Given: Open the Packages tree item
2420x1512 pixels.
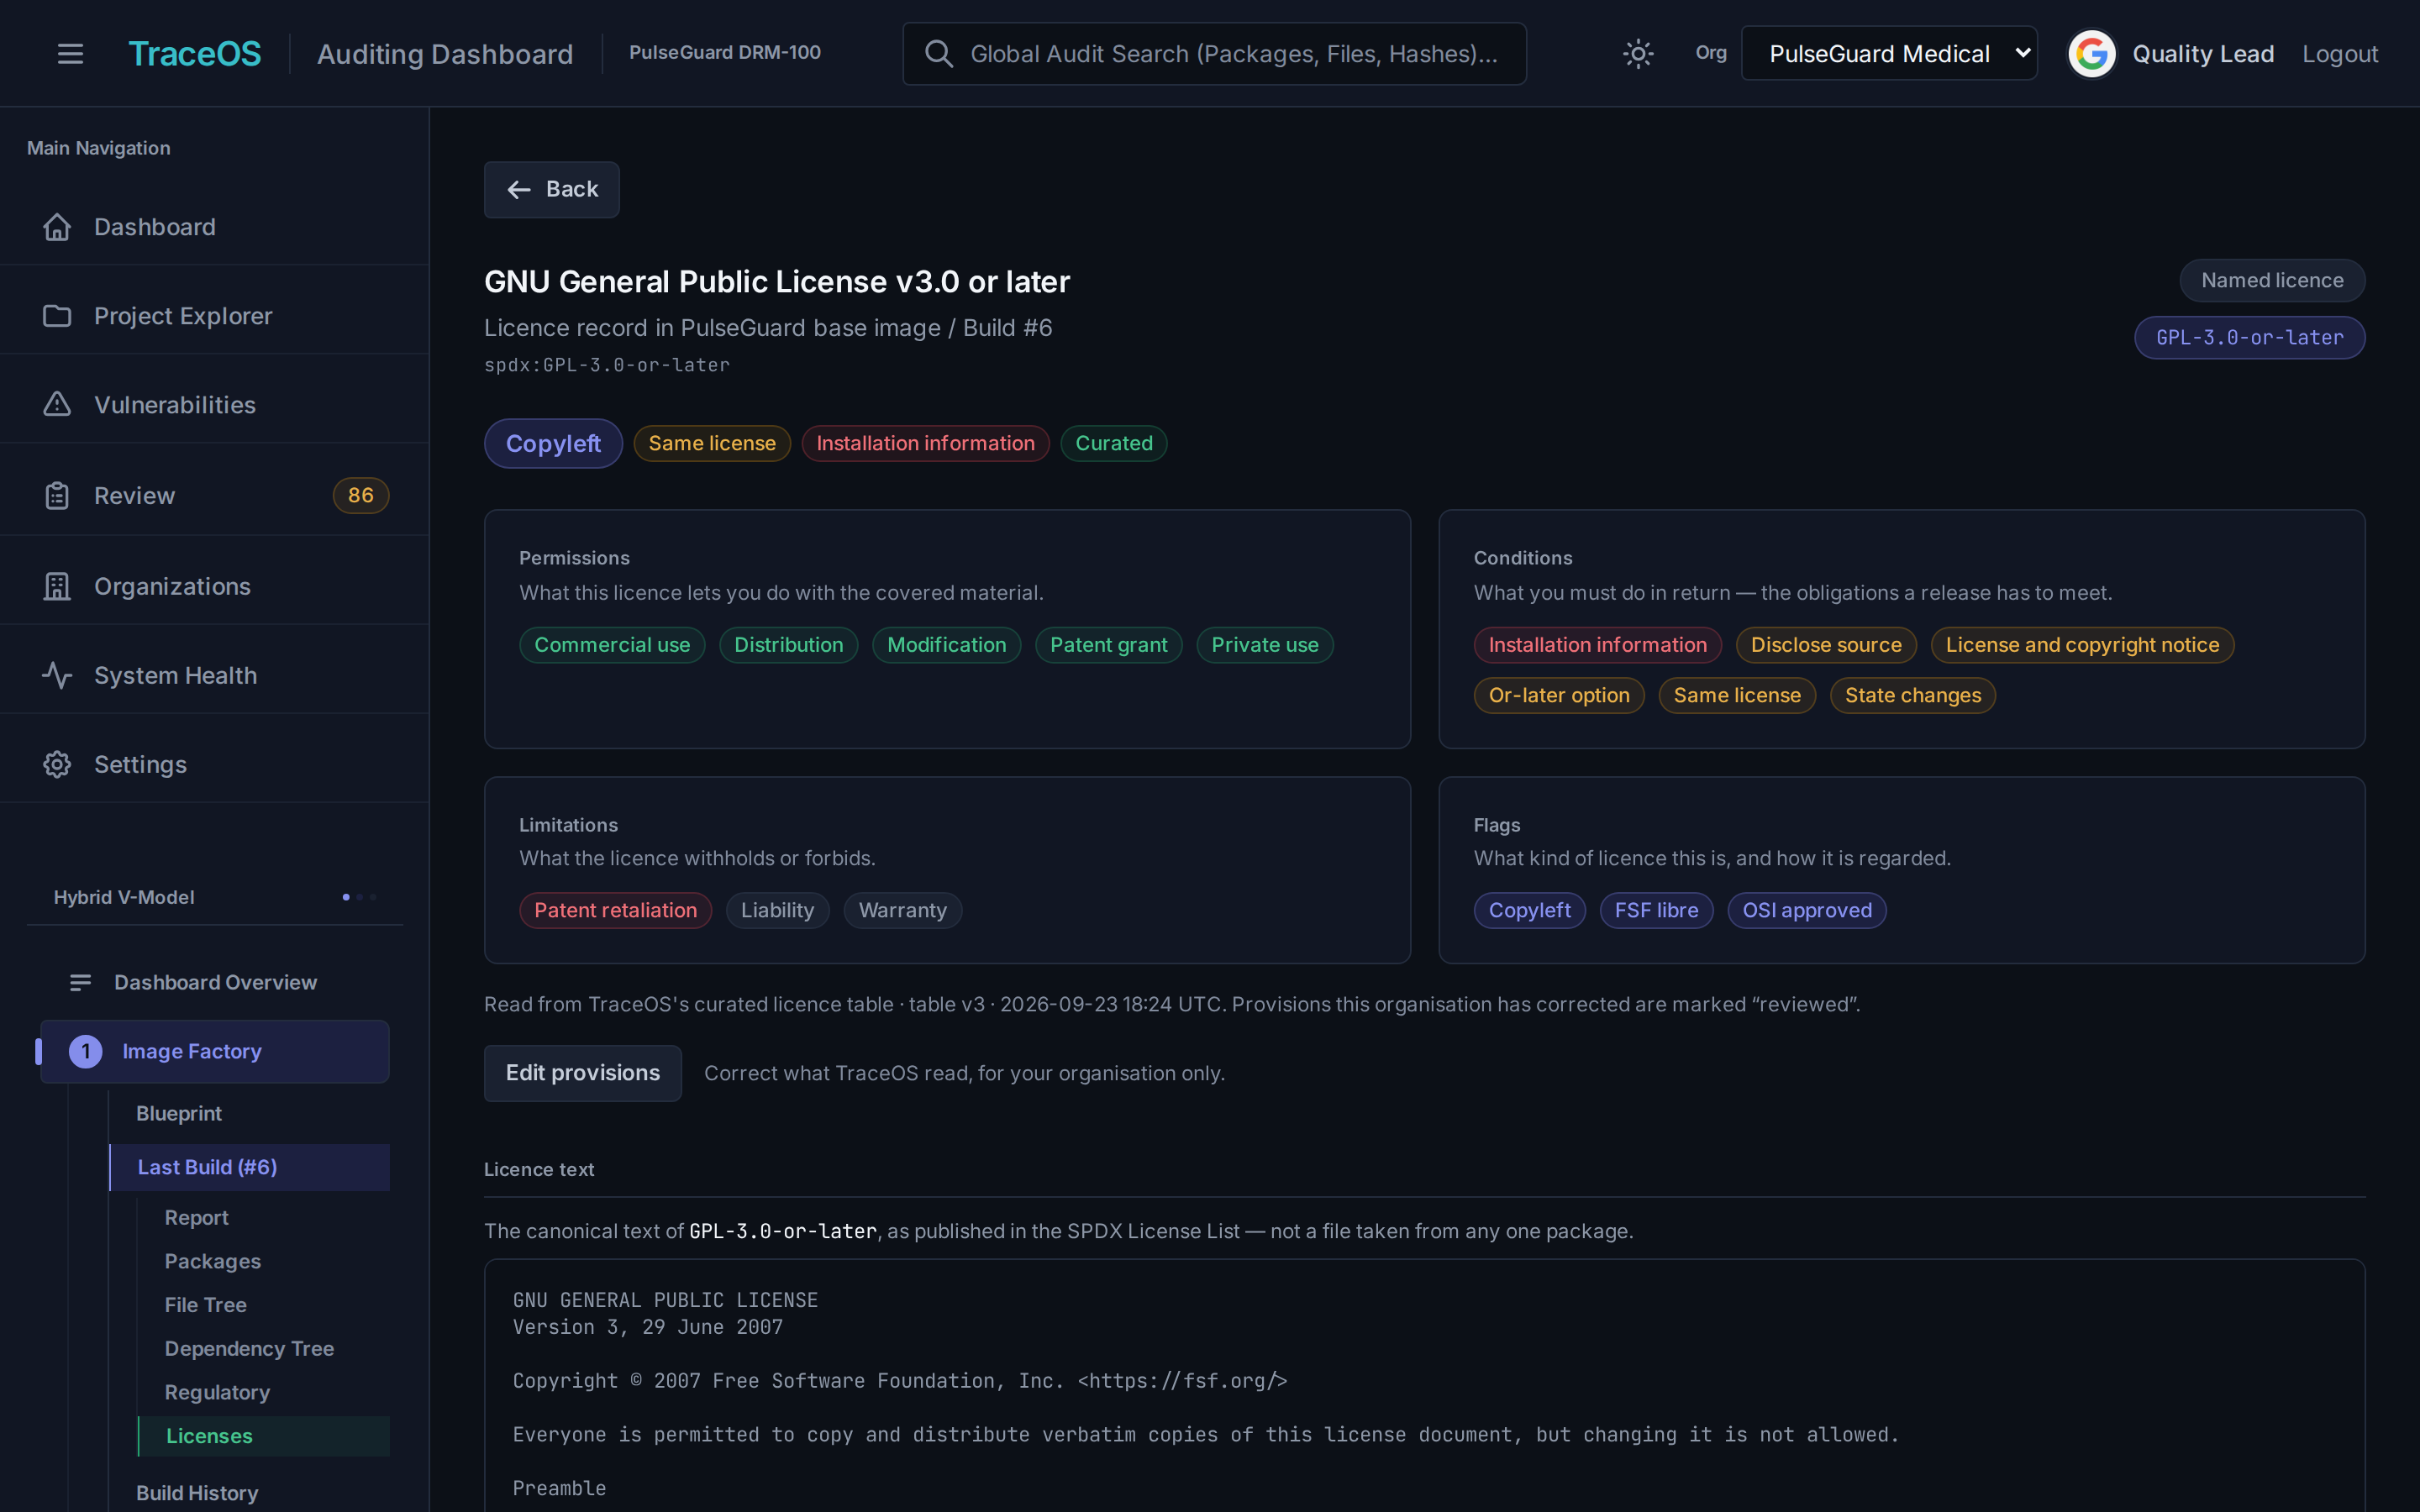Looking at the screenshot, I should pos(212,1261).
